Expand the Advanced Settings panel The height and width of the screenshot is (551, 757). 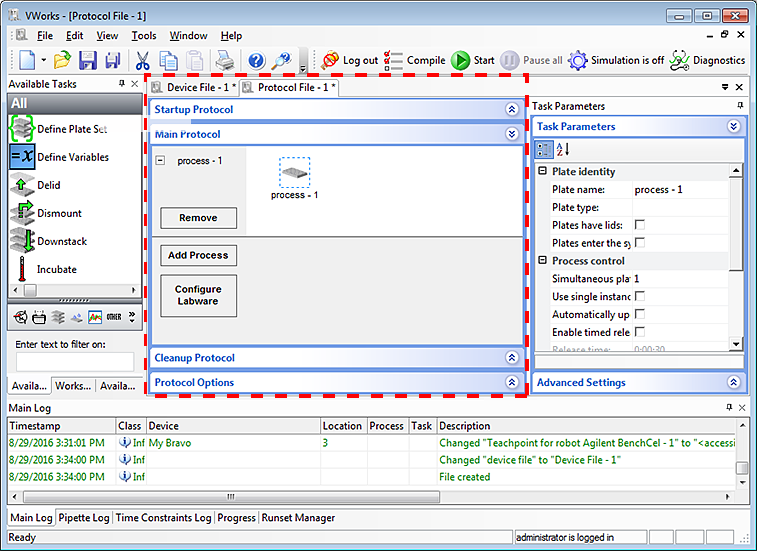(x=733, y=383)
